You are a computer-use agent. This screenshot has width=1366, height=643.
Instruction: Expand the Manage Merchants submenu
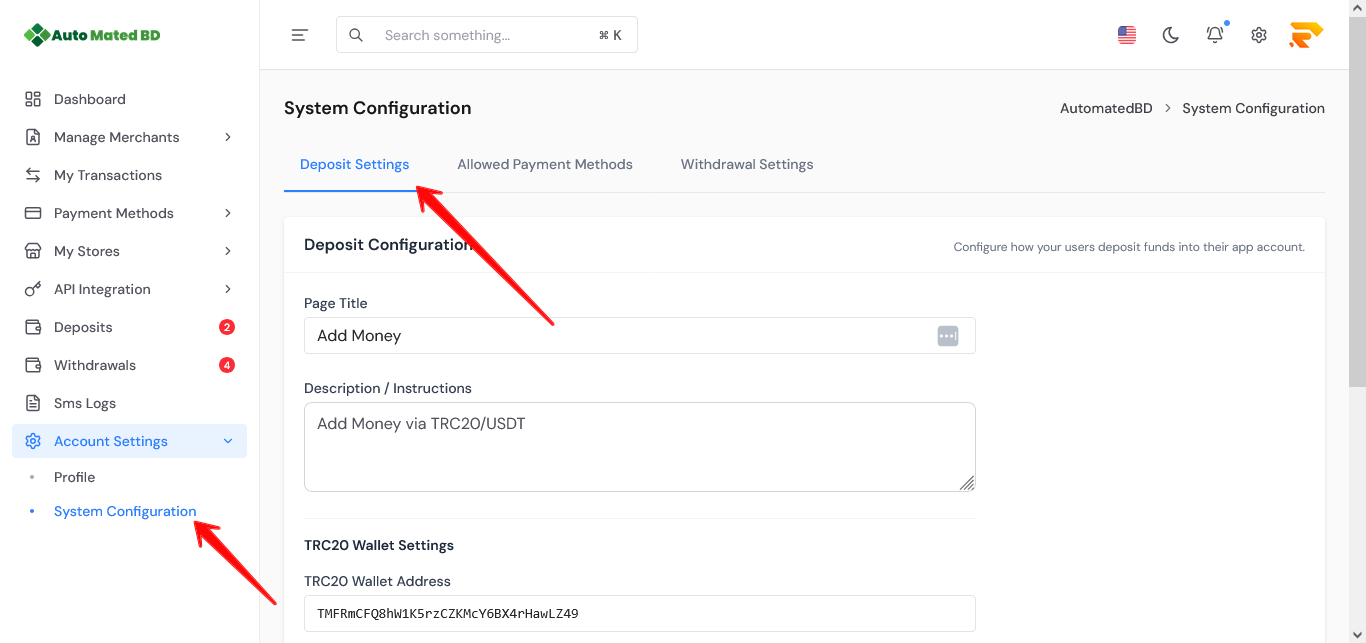pos(228,137)
